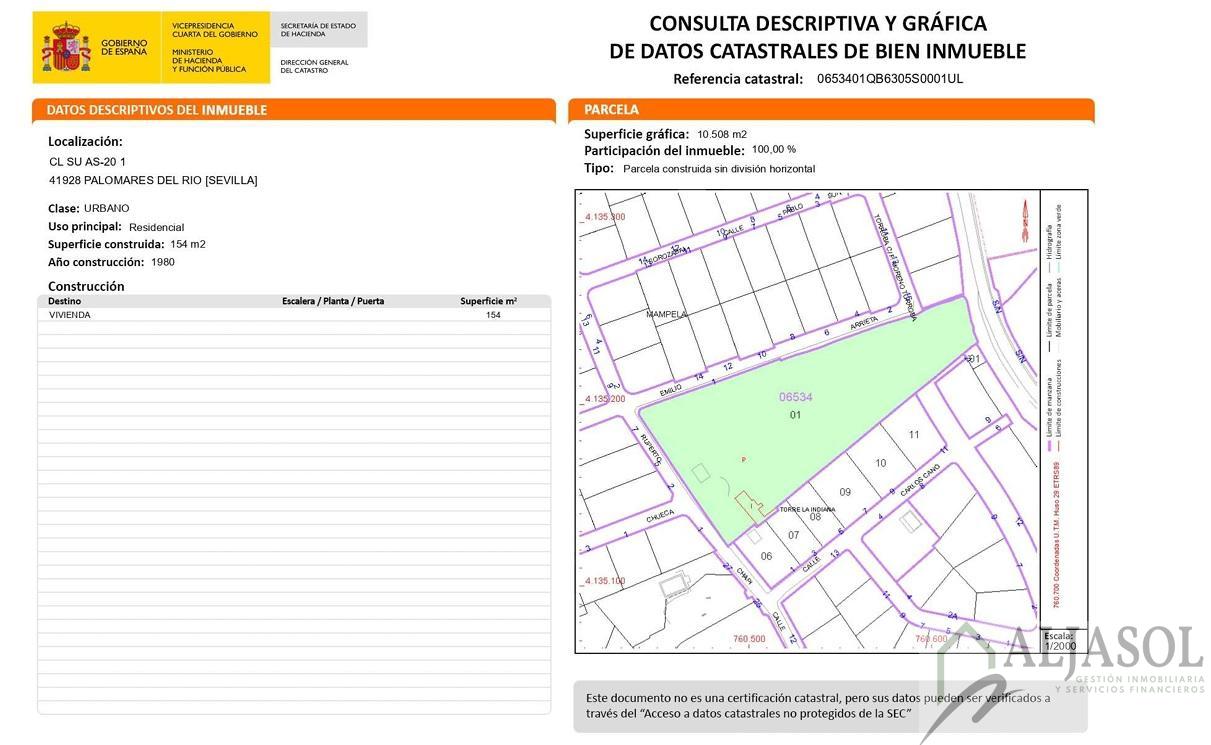This screenshot has width=1211, height=745.
Task: Click the 'CHUECA' street label
Action: (661, 516)
